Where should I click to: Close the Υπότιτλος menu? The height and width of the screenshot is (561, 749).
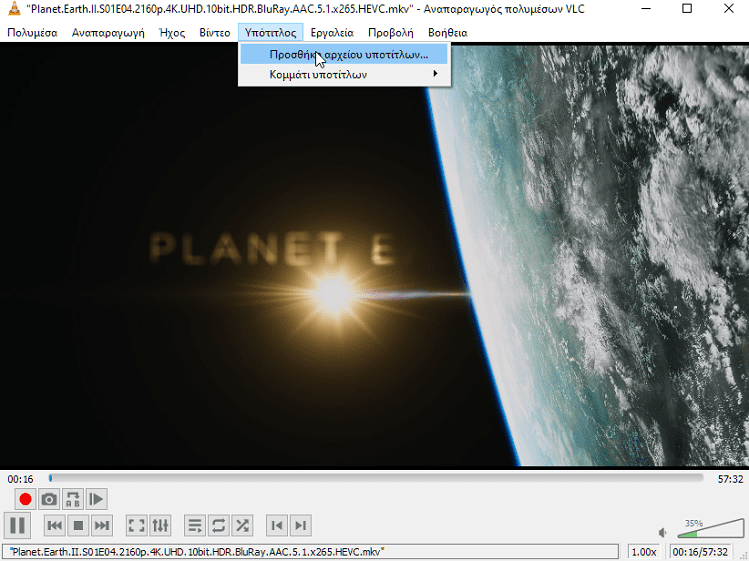[270, 32]
